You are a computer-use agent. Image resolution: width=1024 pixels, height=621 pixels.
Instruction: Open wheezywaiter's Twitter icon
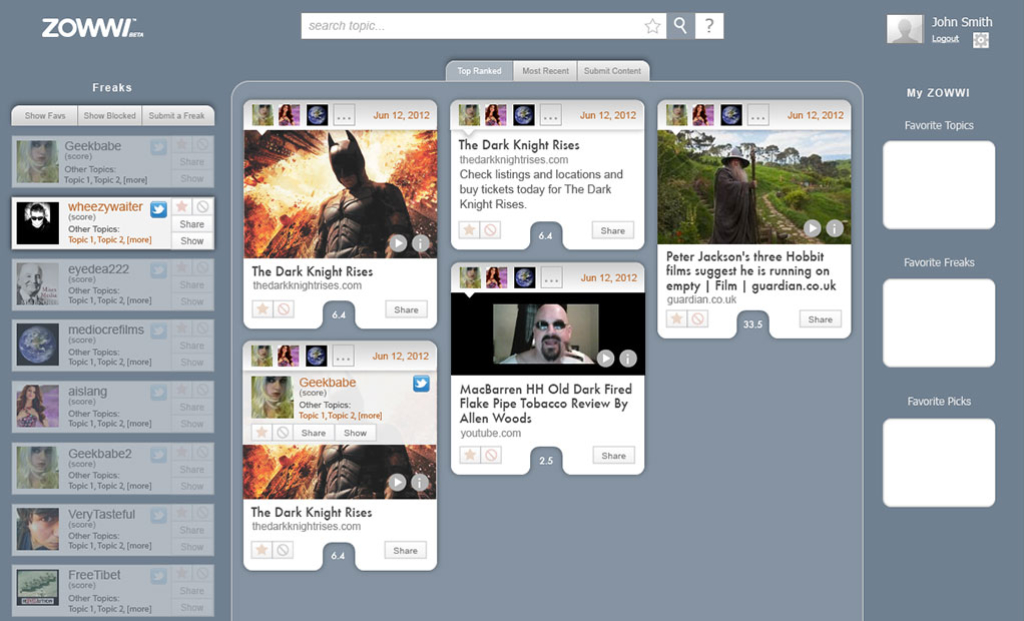tap(159, 209)
